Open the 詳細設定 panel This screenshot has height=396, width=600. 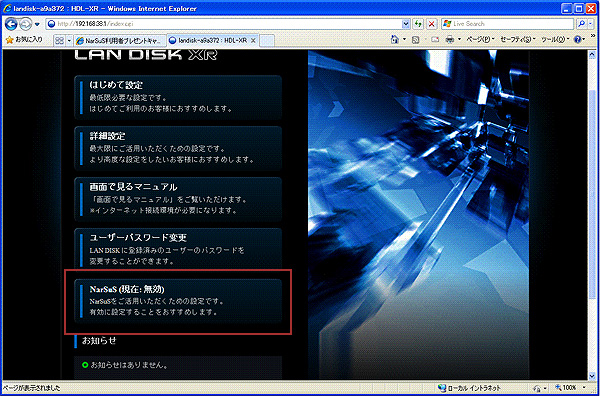(x=178, y=148)
